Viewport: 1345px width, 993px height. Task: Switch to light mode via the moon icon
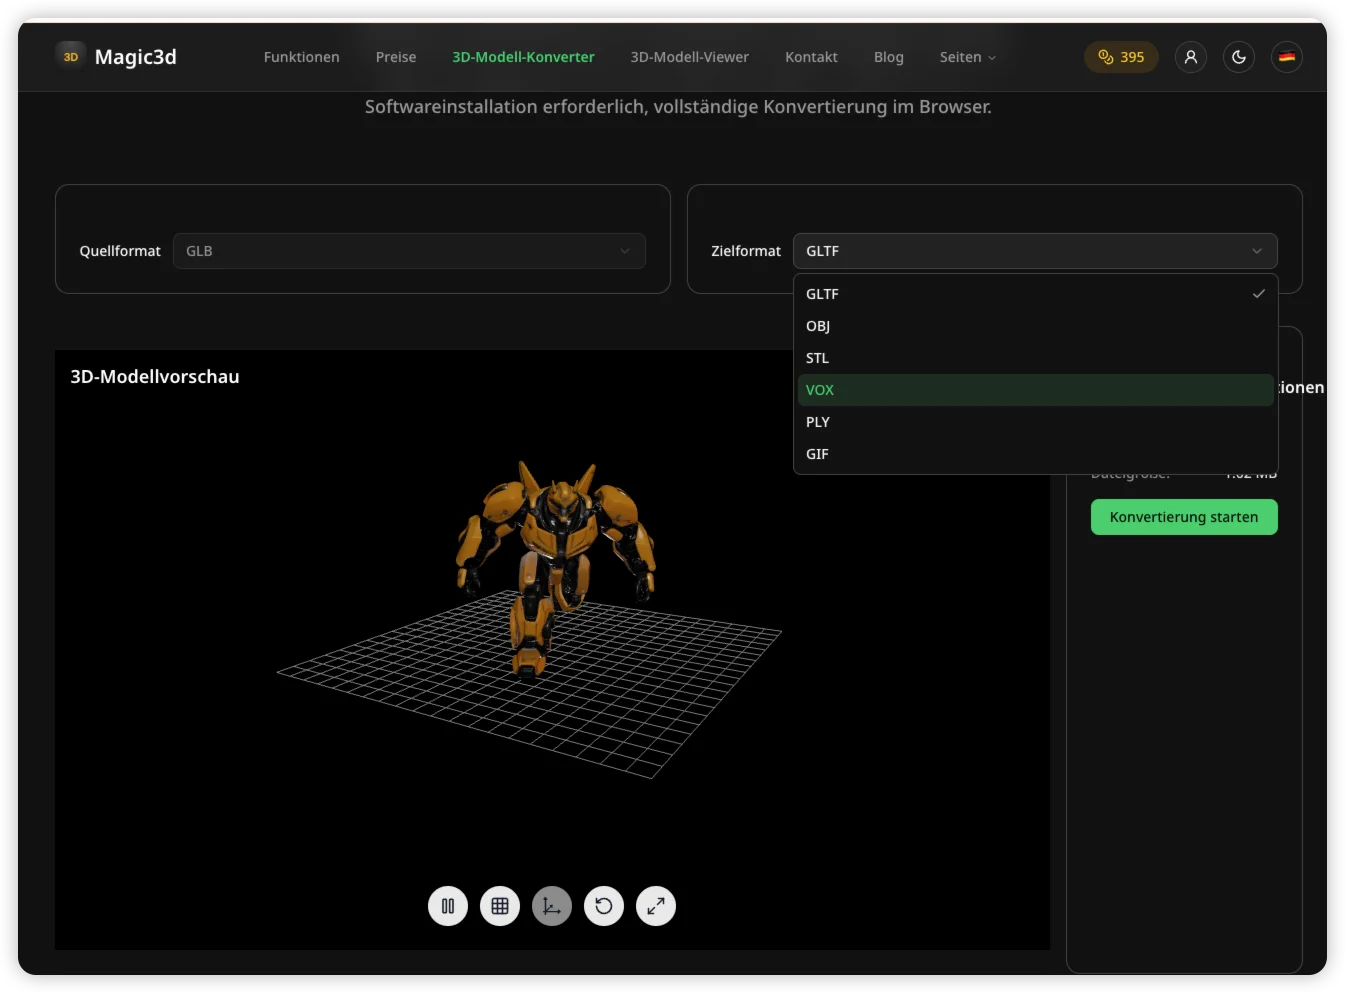tap(1238, 57)
